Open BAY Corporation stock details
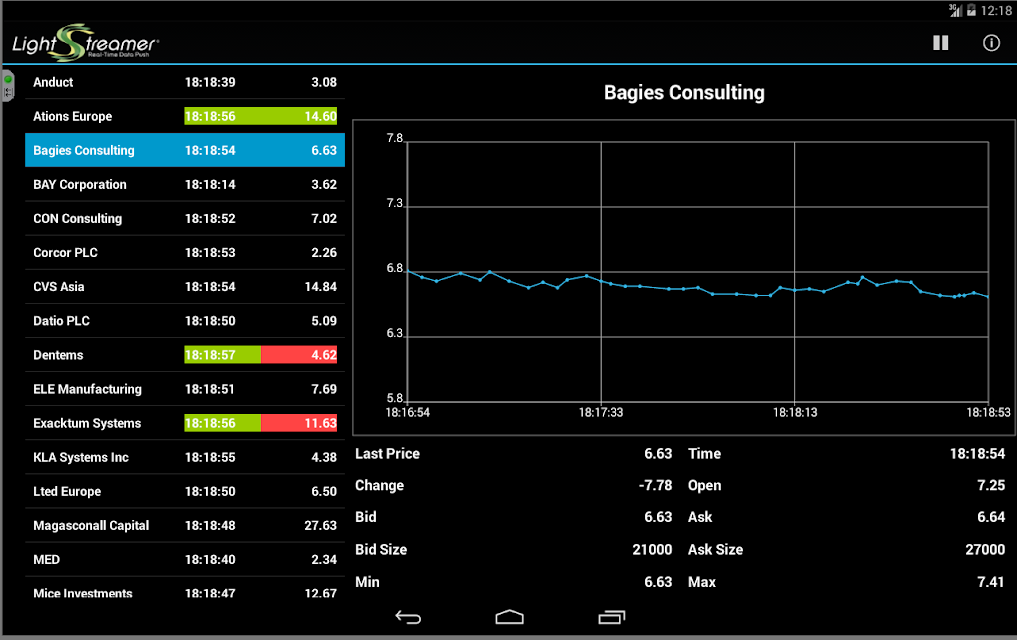This screenshot has height=640, width=1017. click(185, 184)
